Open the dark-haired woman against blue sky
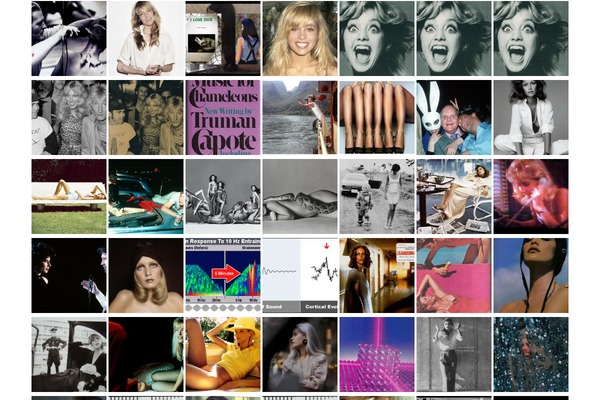 point(531,276)
